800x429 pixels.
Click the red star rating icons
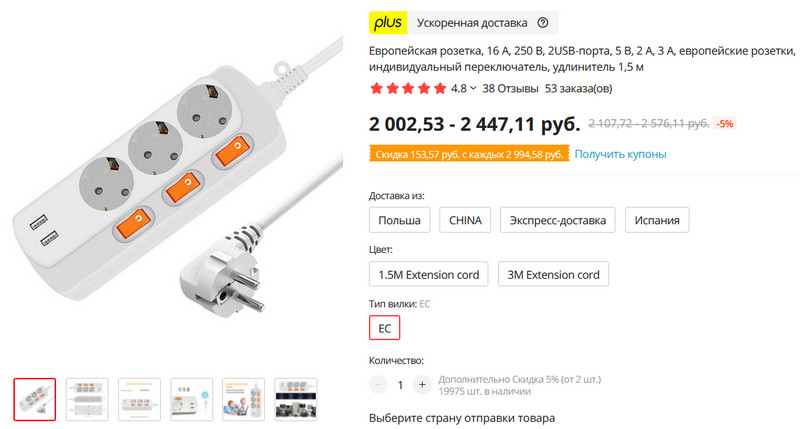coord(408,88)
